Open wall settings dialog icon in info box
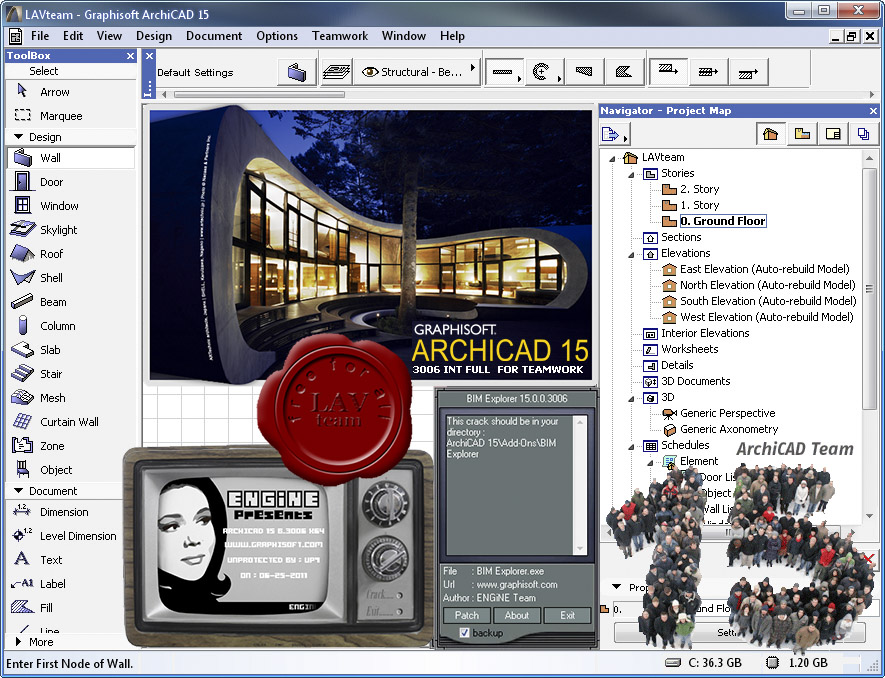This screenshot has height=678, width=885. click(x=297, y=72)
